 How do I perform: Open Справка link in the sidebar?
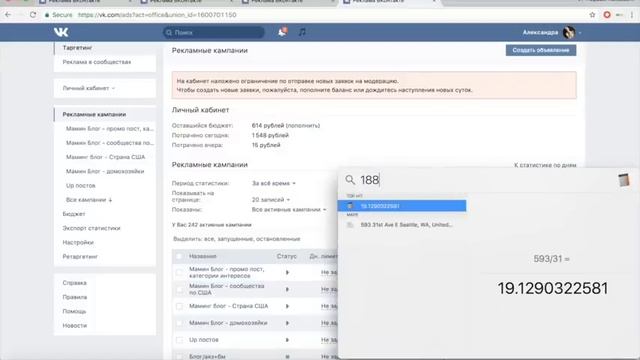(x=74, y=283)
